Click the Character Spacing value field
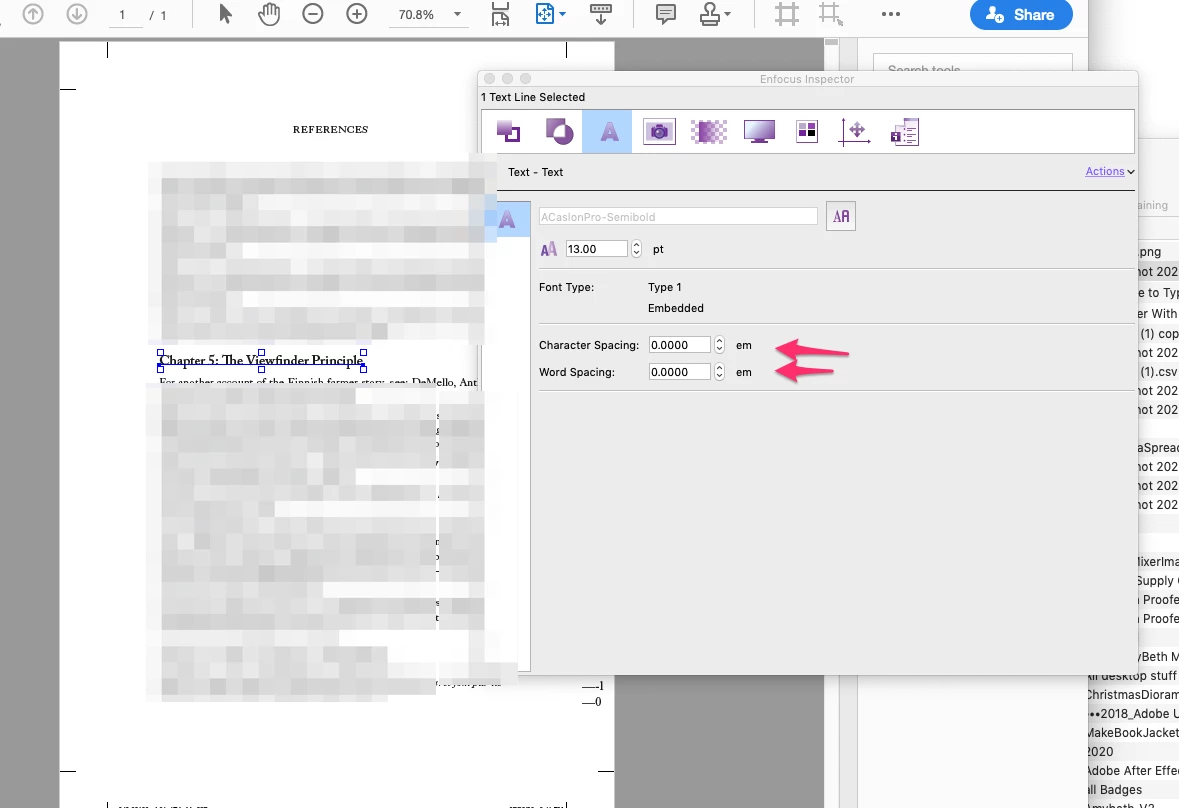 [x=680, y=345]
